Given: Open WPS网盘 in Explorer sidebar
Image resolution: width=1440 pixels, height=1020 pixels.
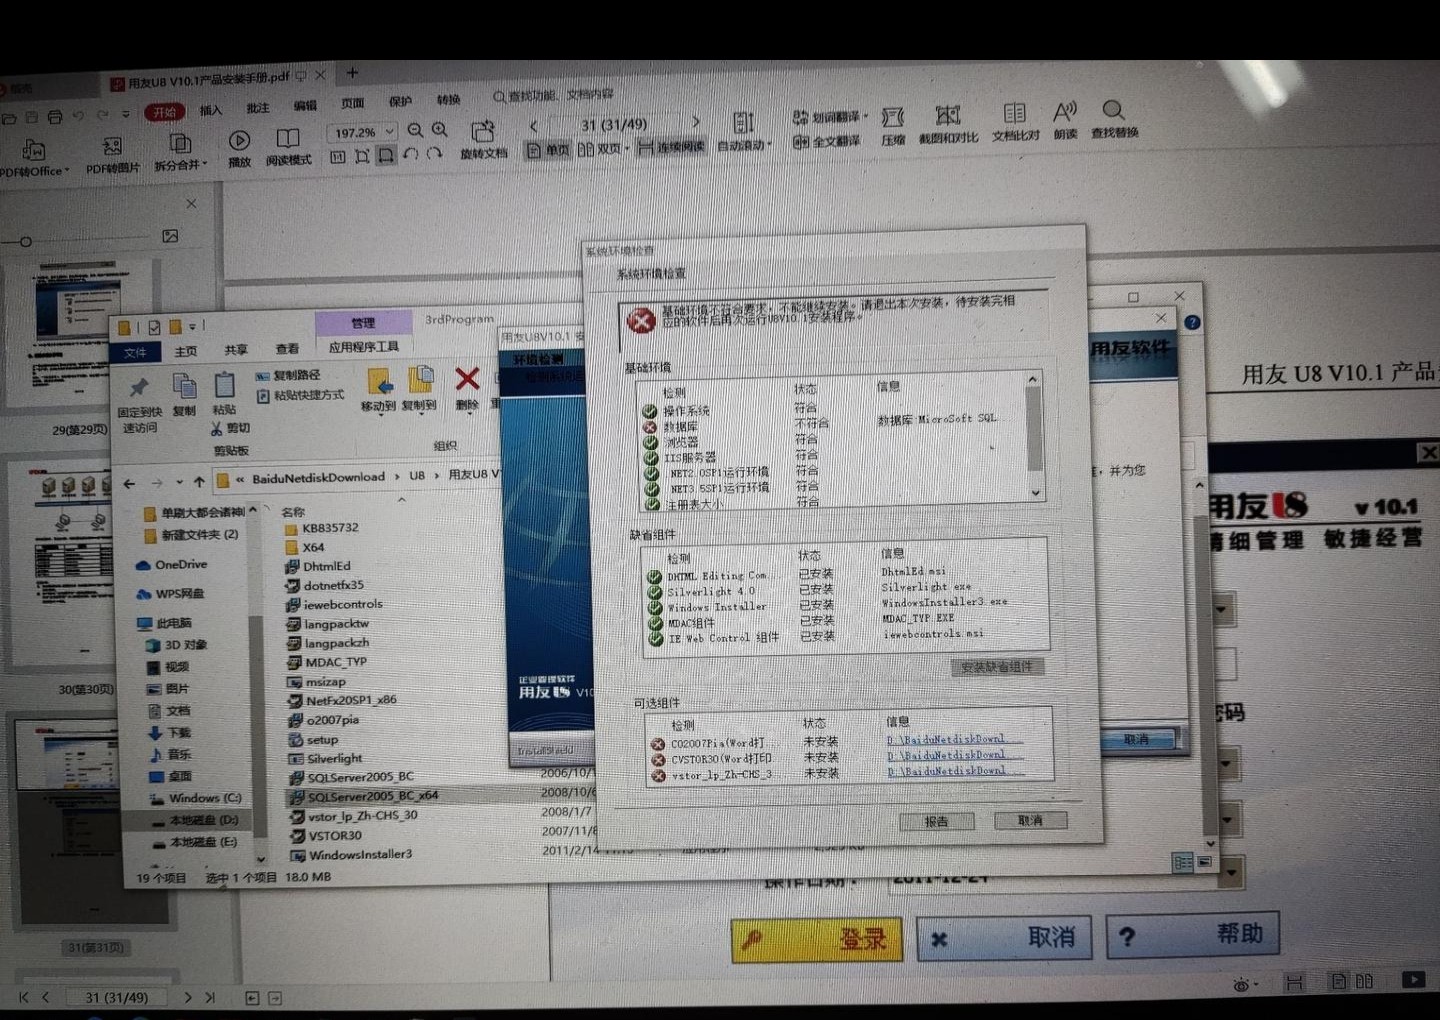Looking at the screenshot, I should tap(170, 594).
